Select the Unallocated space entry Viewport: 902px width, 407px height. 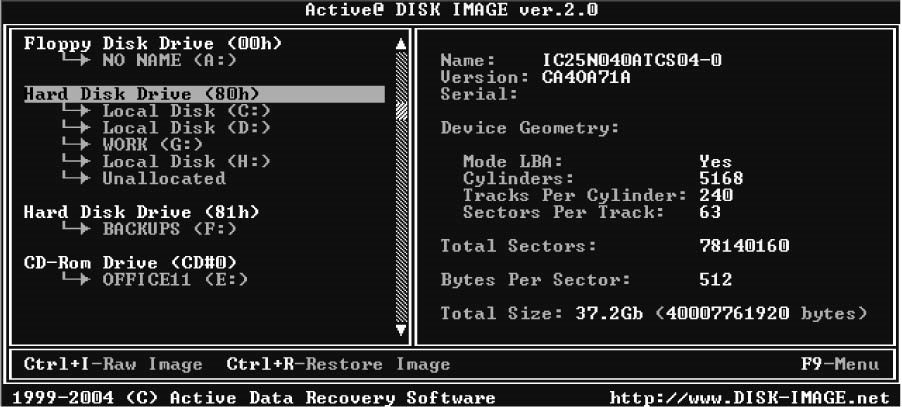coord(163,178)
